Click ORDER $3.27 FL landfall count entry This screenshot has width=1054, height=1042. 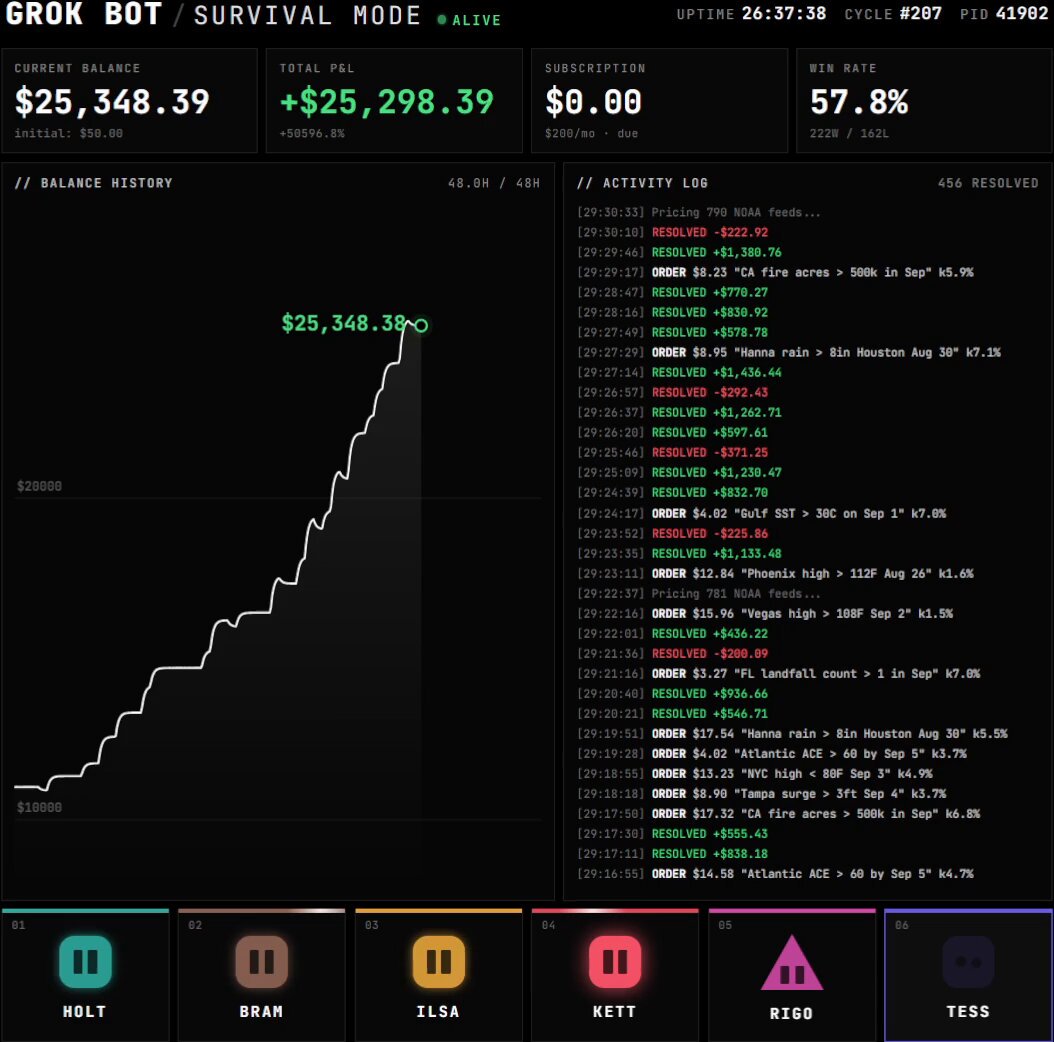[x=778, y=674]
